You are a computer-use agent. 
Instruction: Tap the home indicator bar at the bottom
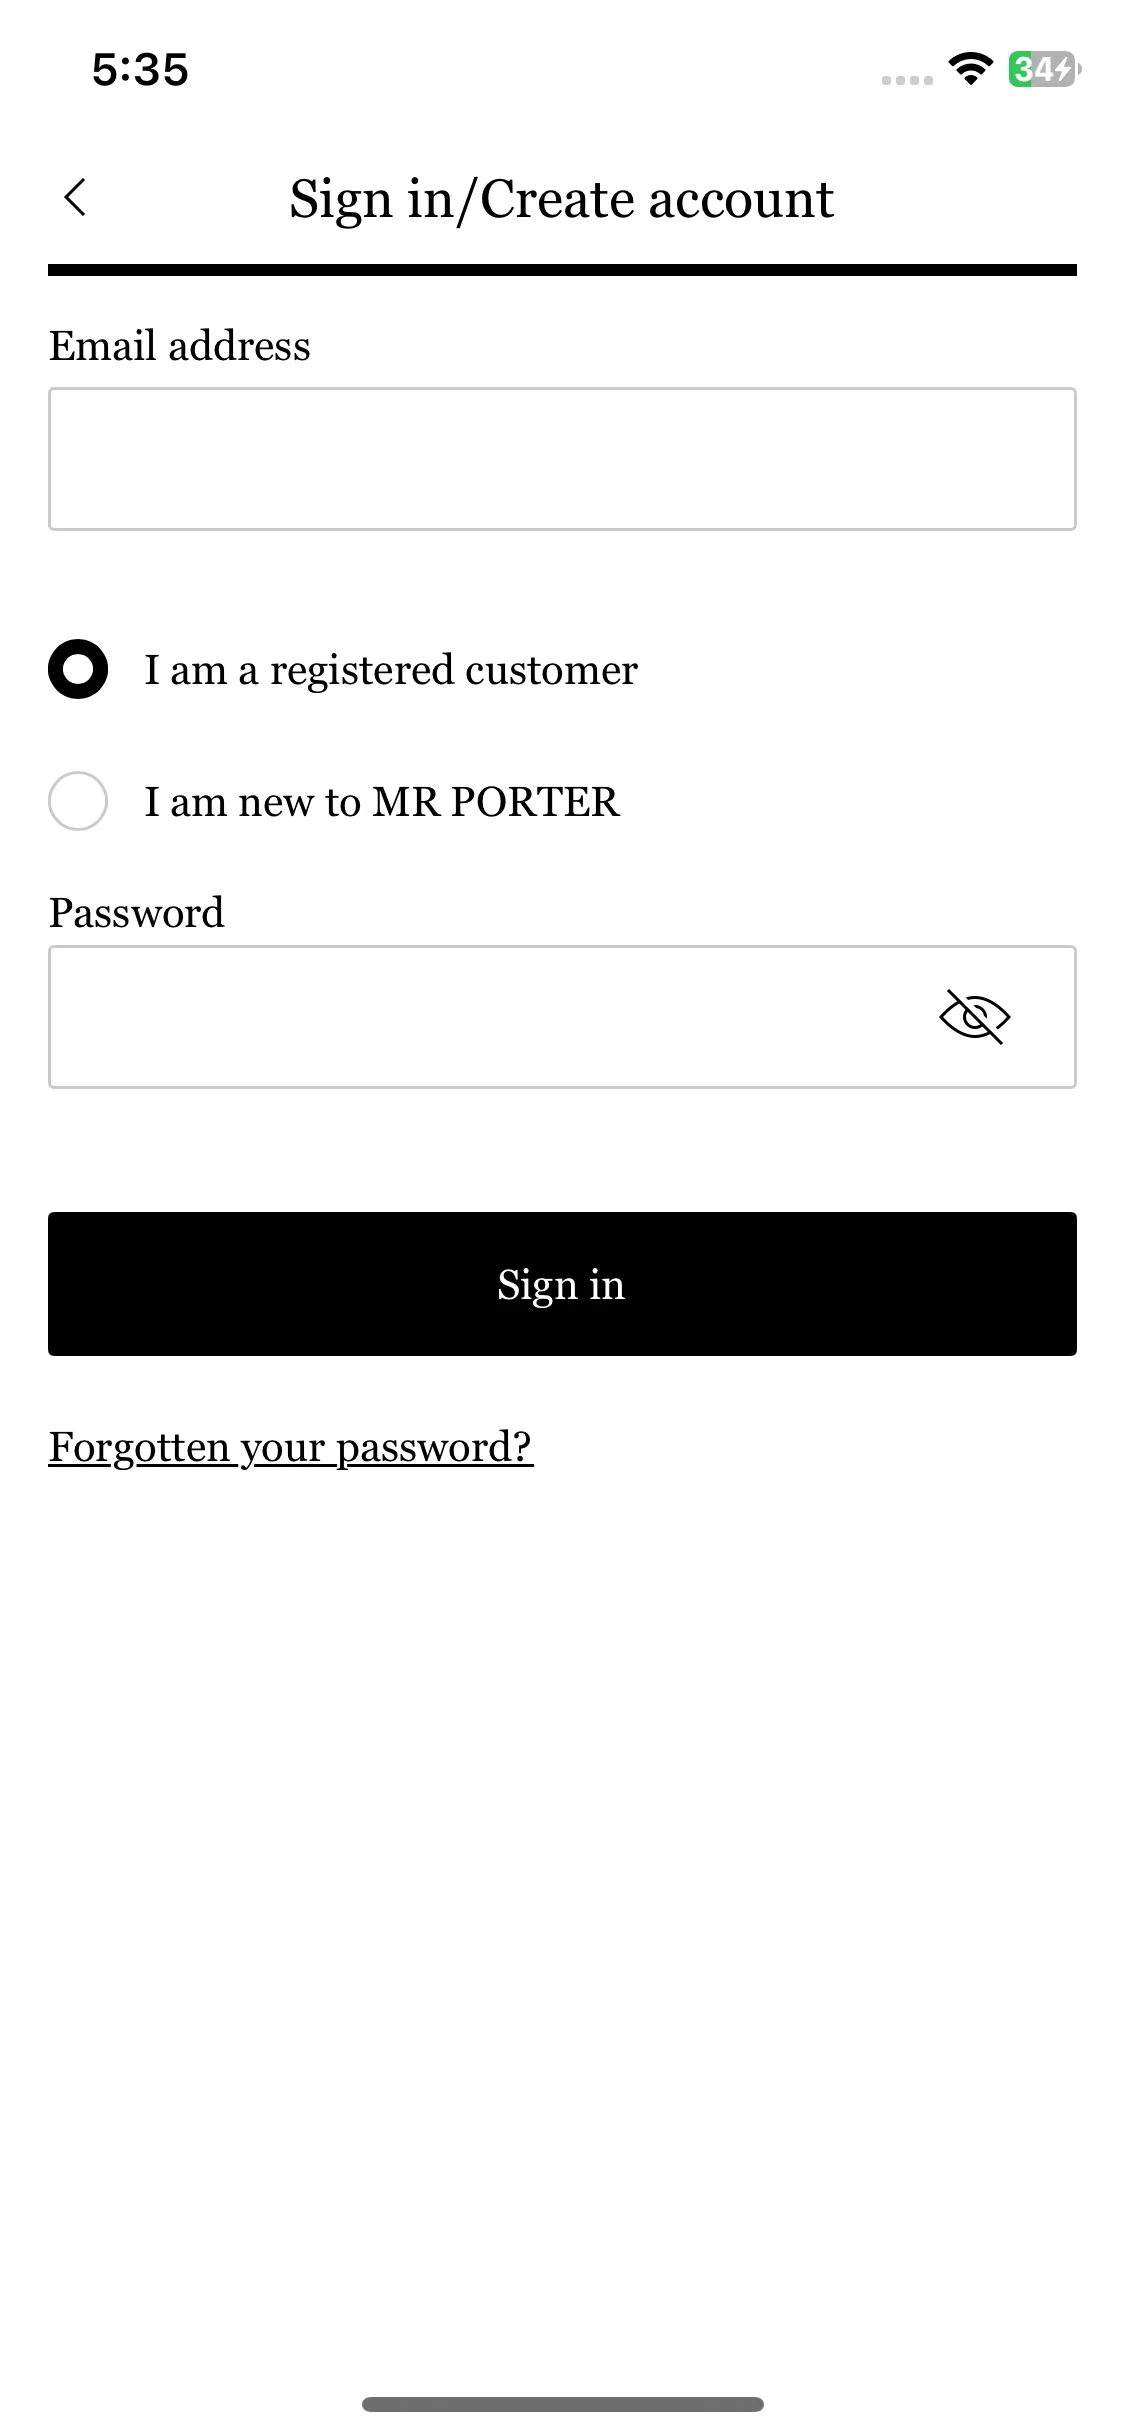pos(562,2404)
